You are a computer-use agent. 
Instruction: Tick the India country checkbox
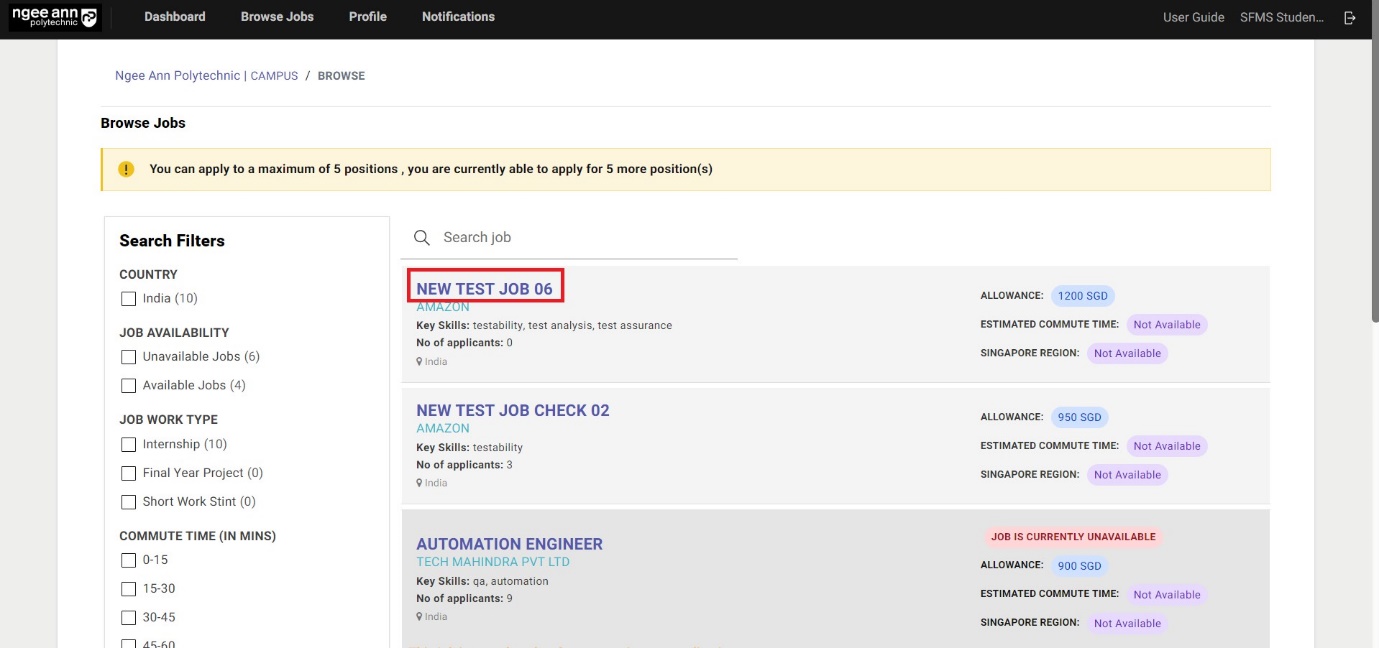(x=128, y=298)
